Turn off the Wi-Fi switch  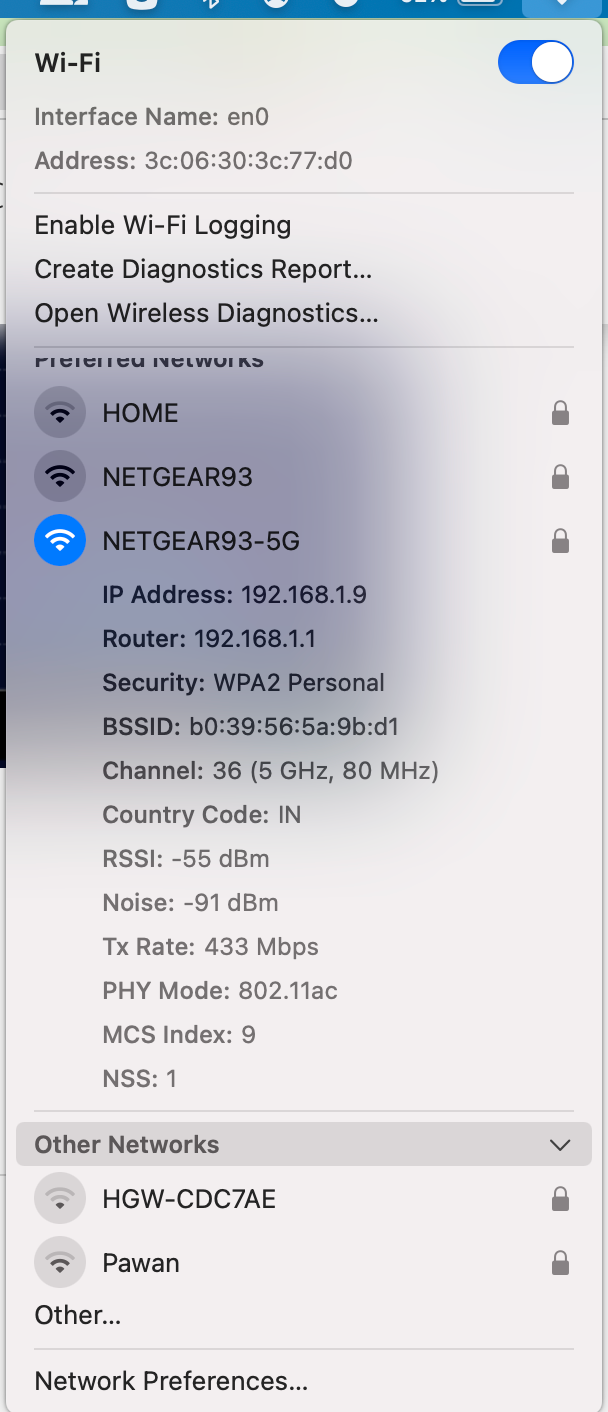click(536, 63)
